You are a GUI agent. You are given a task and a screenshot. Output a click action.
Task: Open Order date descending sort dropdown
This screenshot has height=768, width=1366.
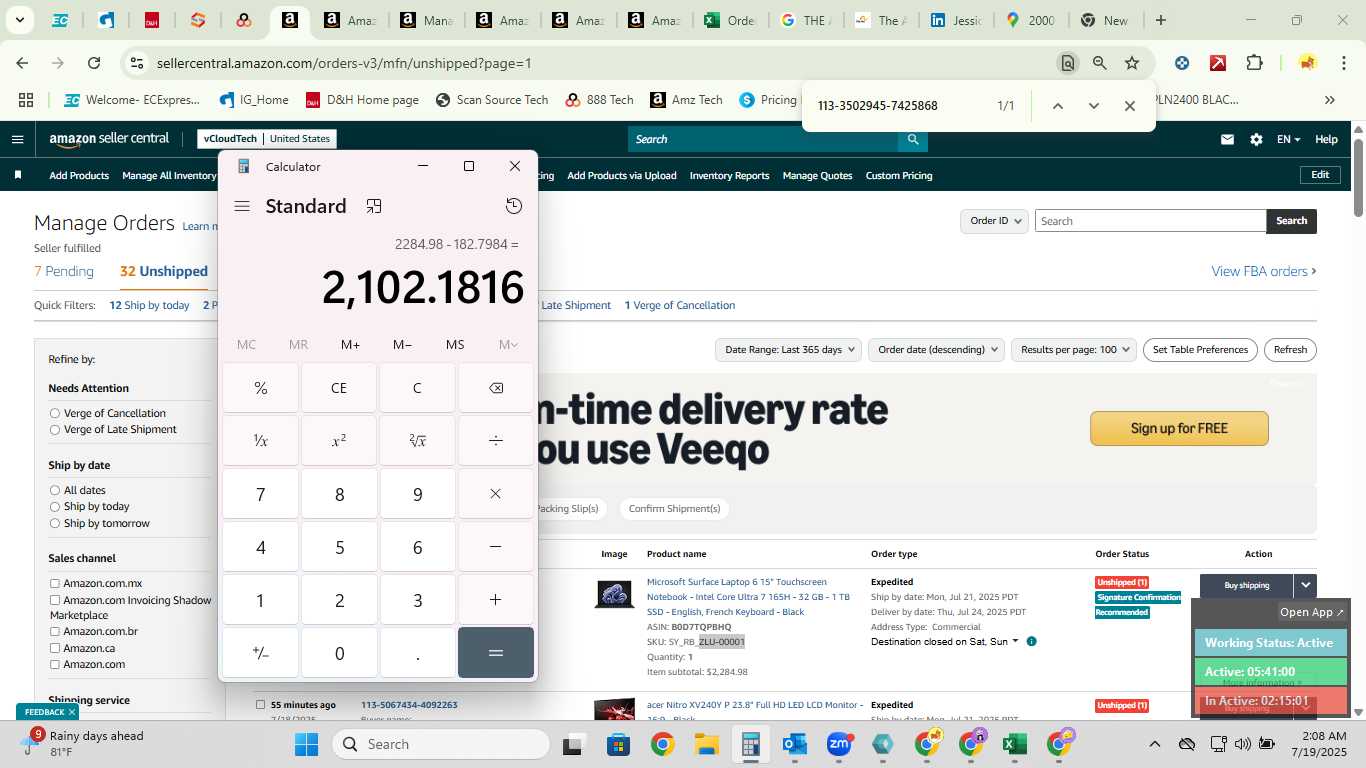point(937,350)
